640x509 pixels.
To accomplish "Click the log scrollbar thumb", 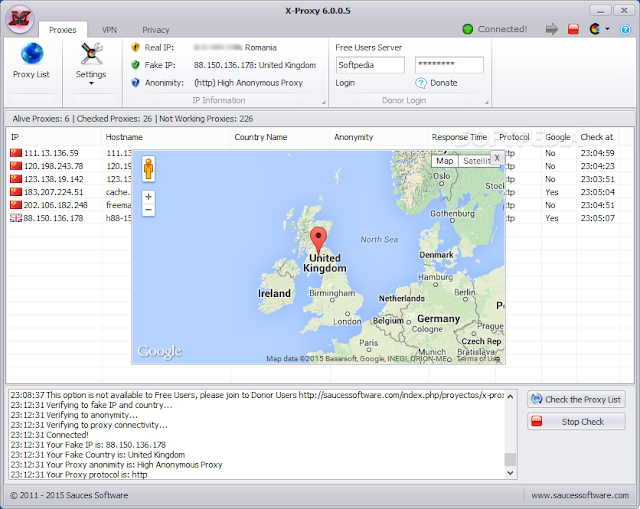I will [510, 459].
